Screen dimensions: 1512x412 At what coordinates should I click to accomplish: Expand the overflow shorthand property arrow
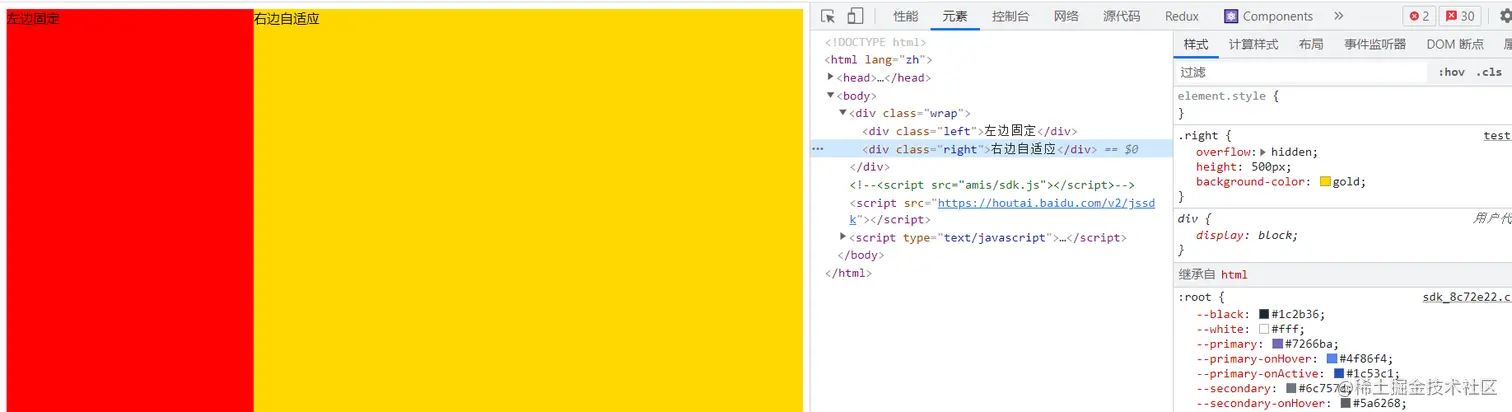click(1262, 152)
